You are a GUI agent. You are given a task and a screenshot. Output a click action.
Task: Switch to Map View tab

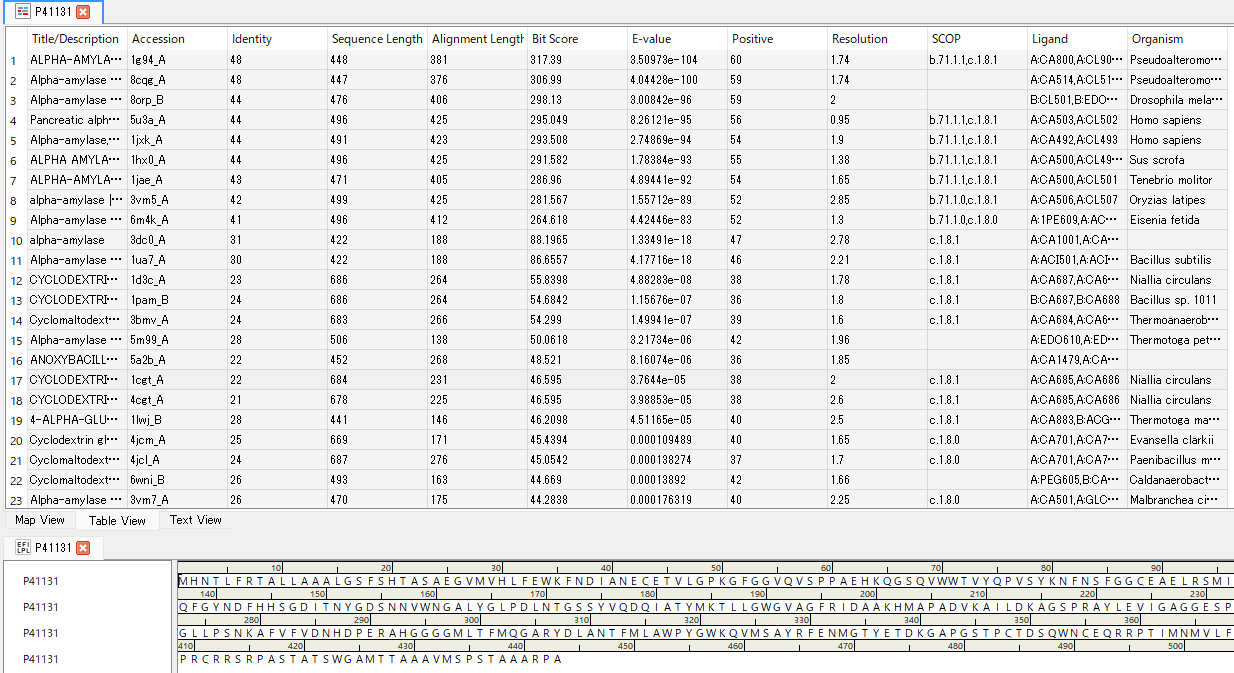[x=40, y=520]
